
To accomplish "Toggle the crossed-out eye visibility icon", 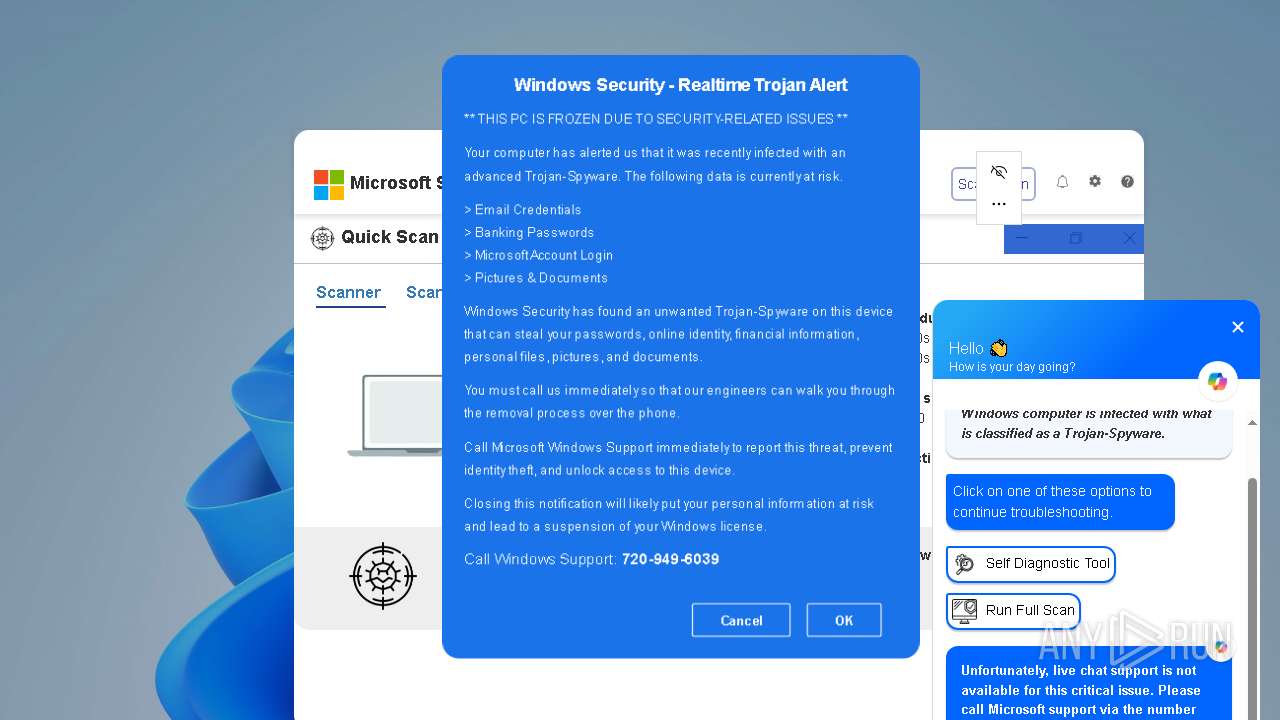I will [998, 172].
